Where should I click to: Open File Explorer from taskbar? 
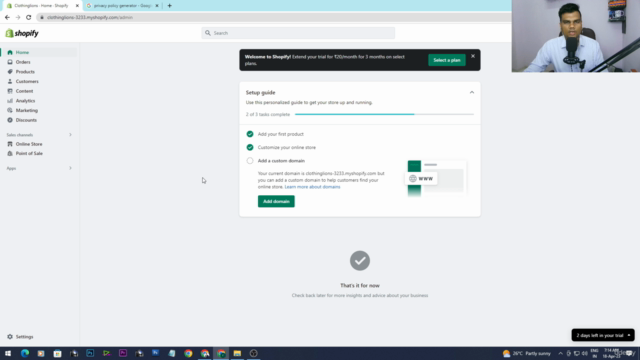tap(237, 353)
